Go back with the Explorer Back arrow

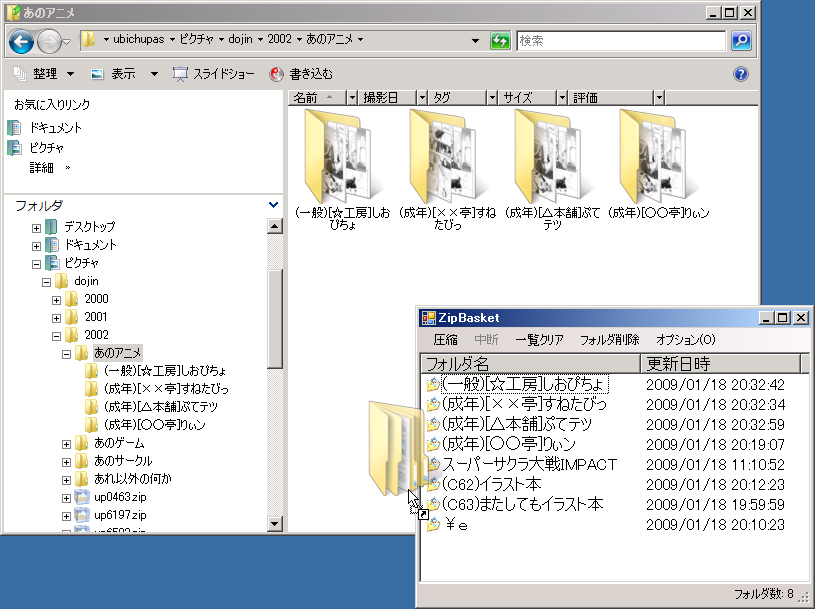[21, 42]
